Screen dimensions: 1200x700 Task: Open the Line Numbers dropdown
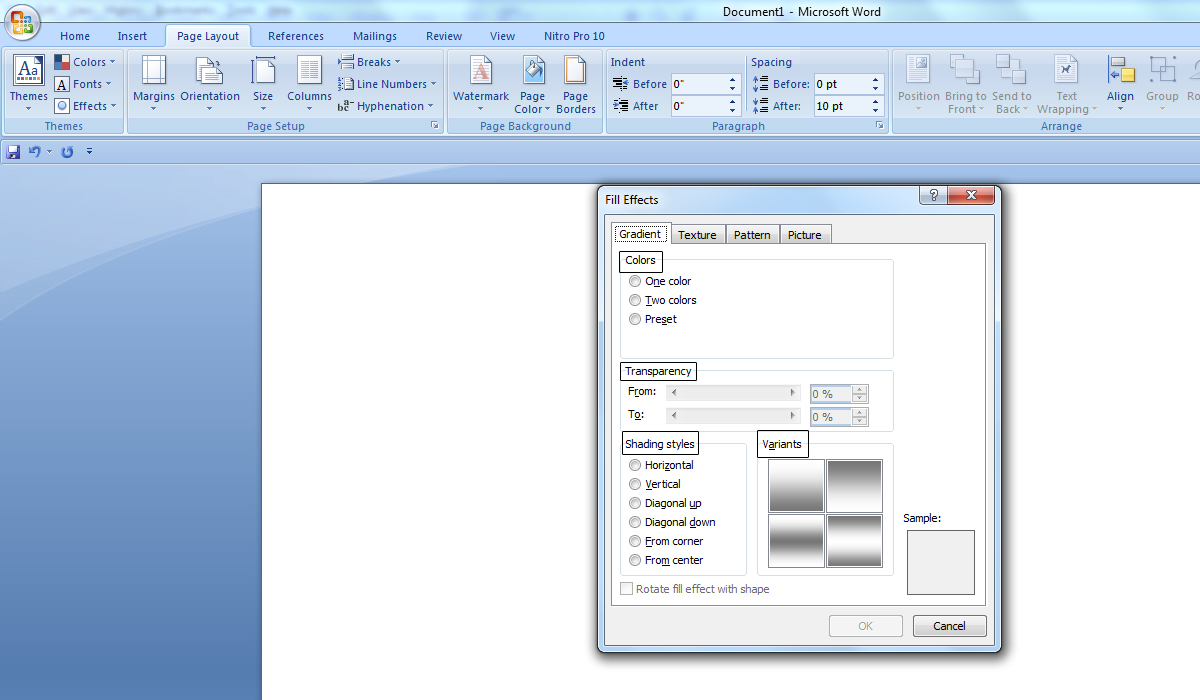386,84
